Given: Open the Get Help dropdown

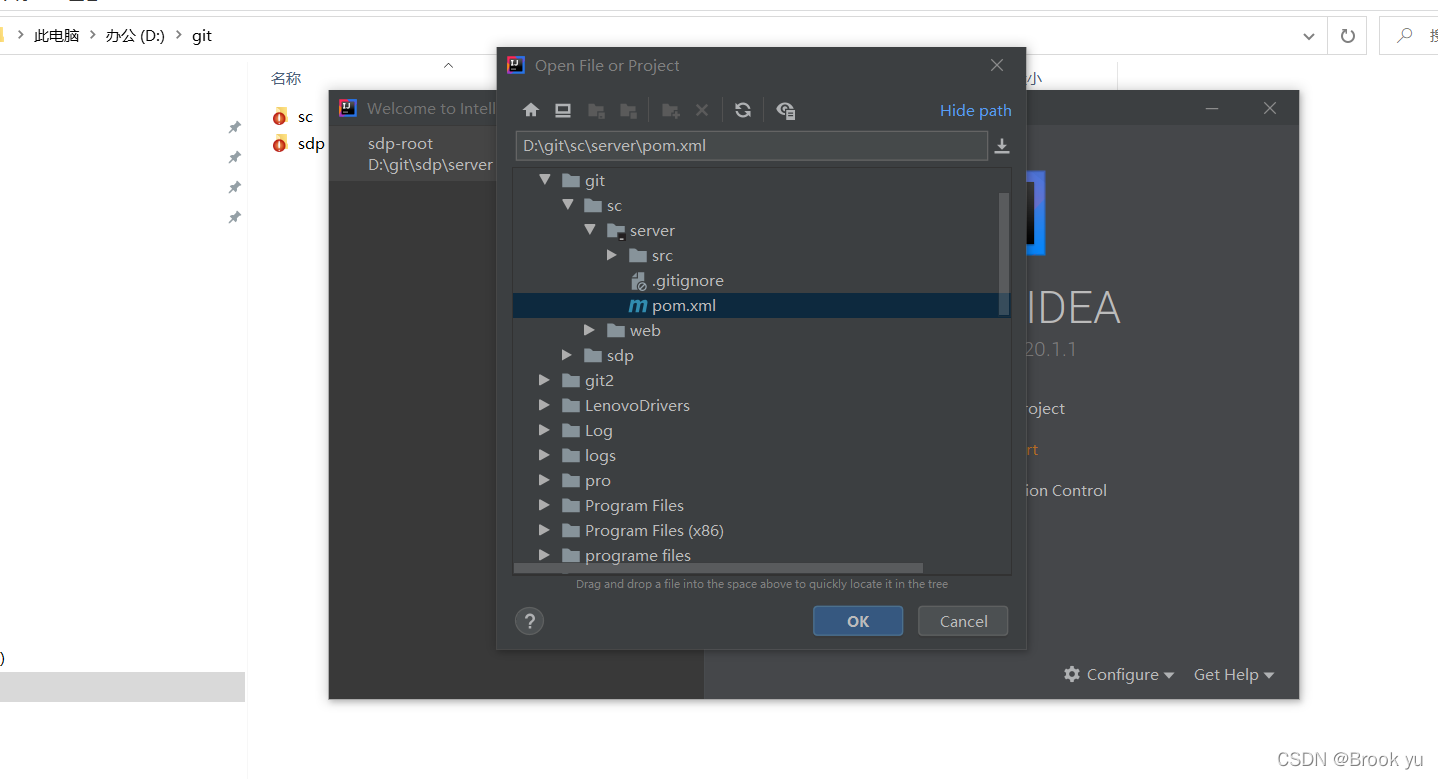Looking at the screenshot, I should pos(1234,675).
